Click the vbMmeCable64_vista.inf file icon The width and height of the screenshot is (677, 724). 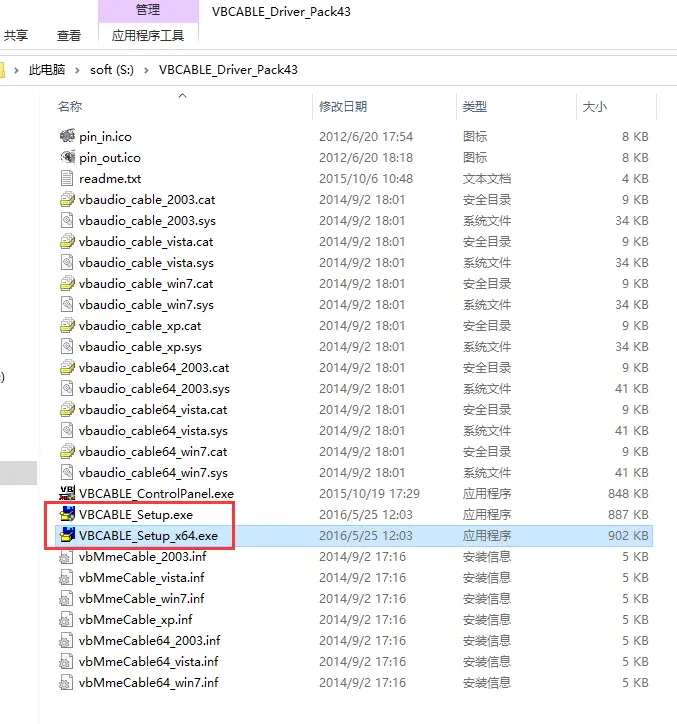66,662
